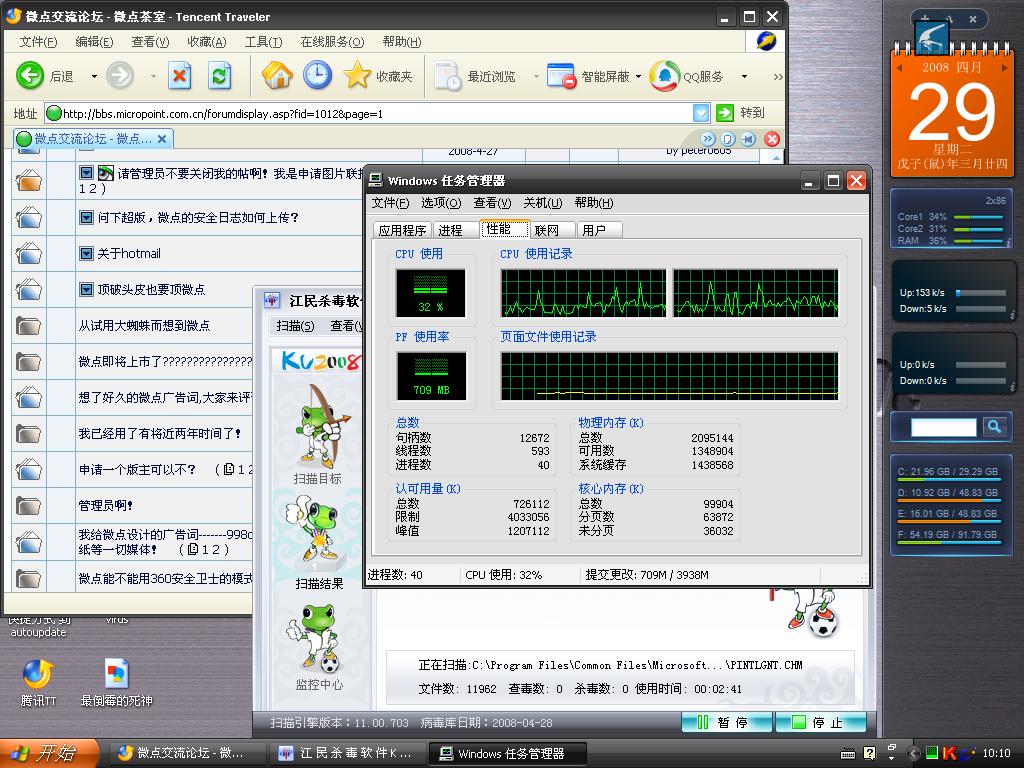Expand the QQ服务 dropdown arrow
The height and width of the screenshot is (768, 1024).
(x=744, y=76)
